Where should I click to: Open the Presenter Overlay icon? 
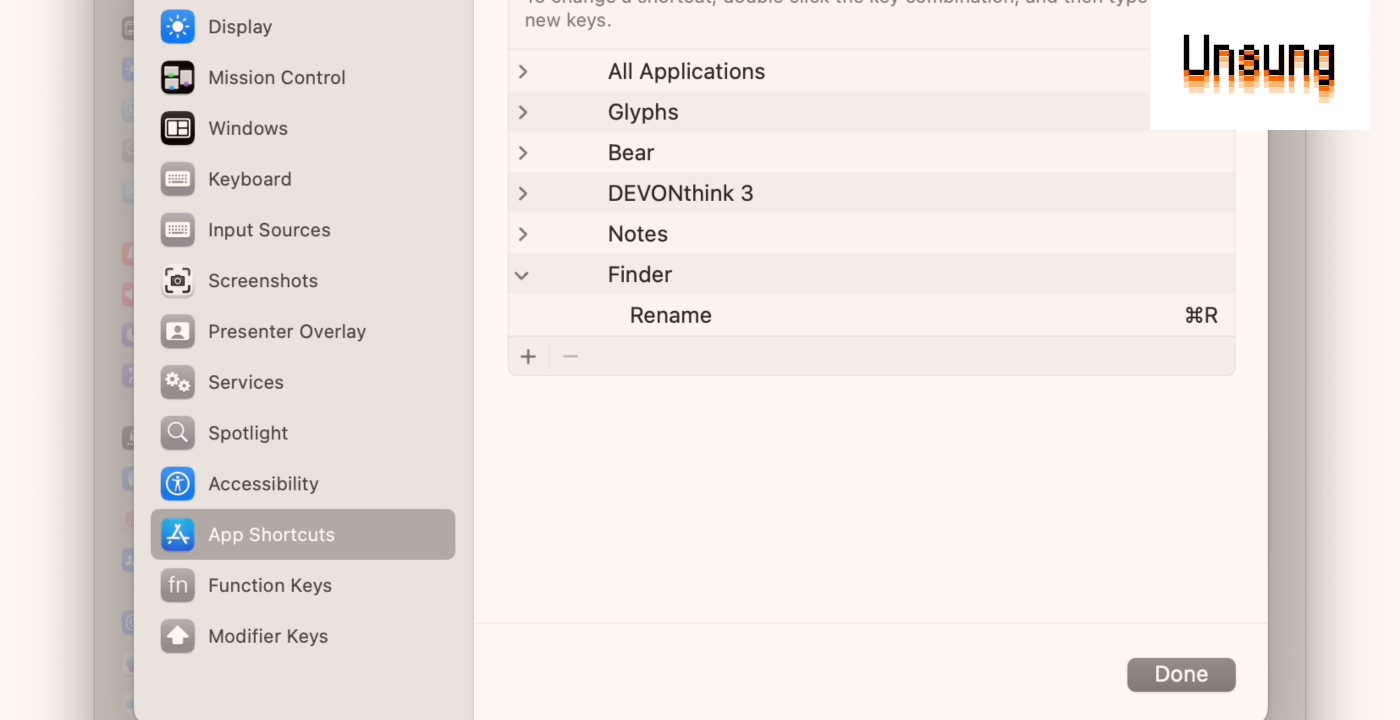point(178,332)
